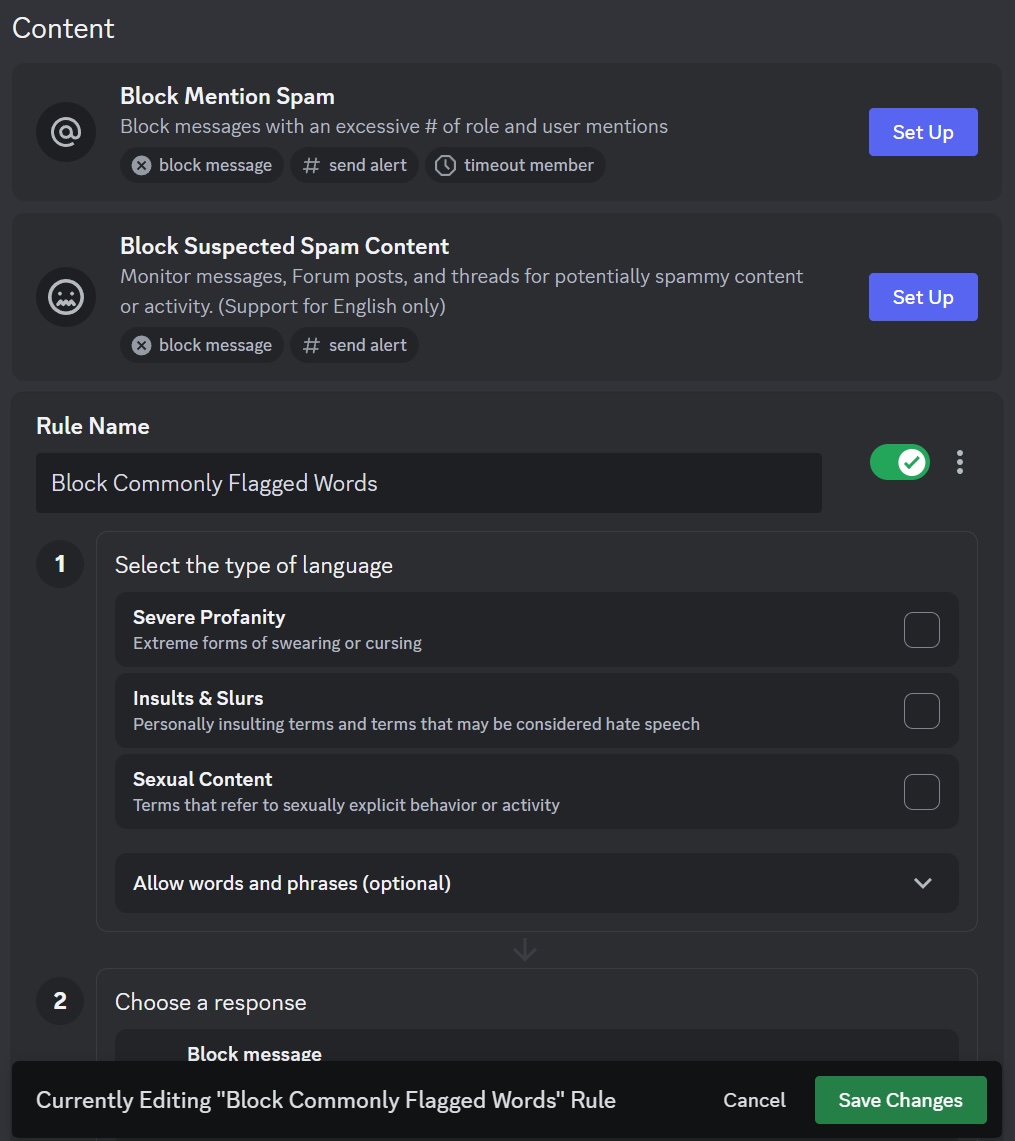
Task: Click the send alert hashtag icon under Block Mention Spam
Action: [310, 165]
